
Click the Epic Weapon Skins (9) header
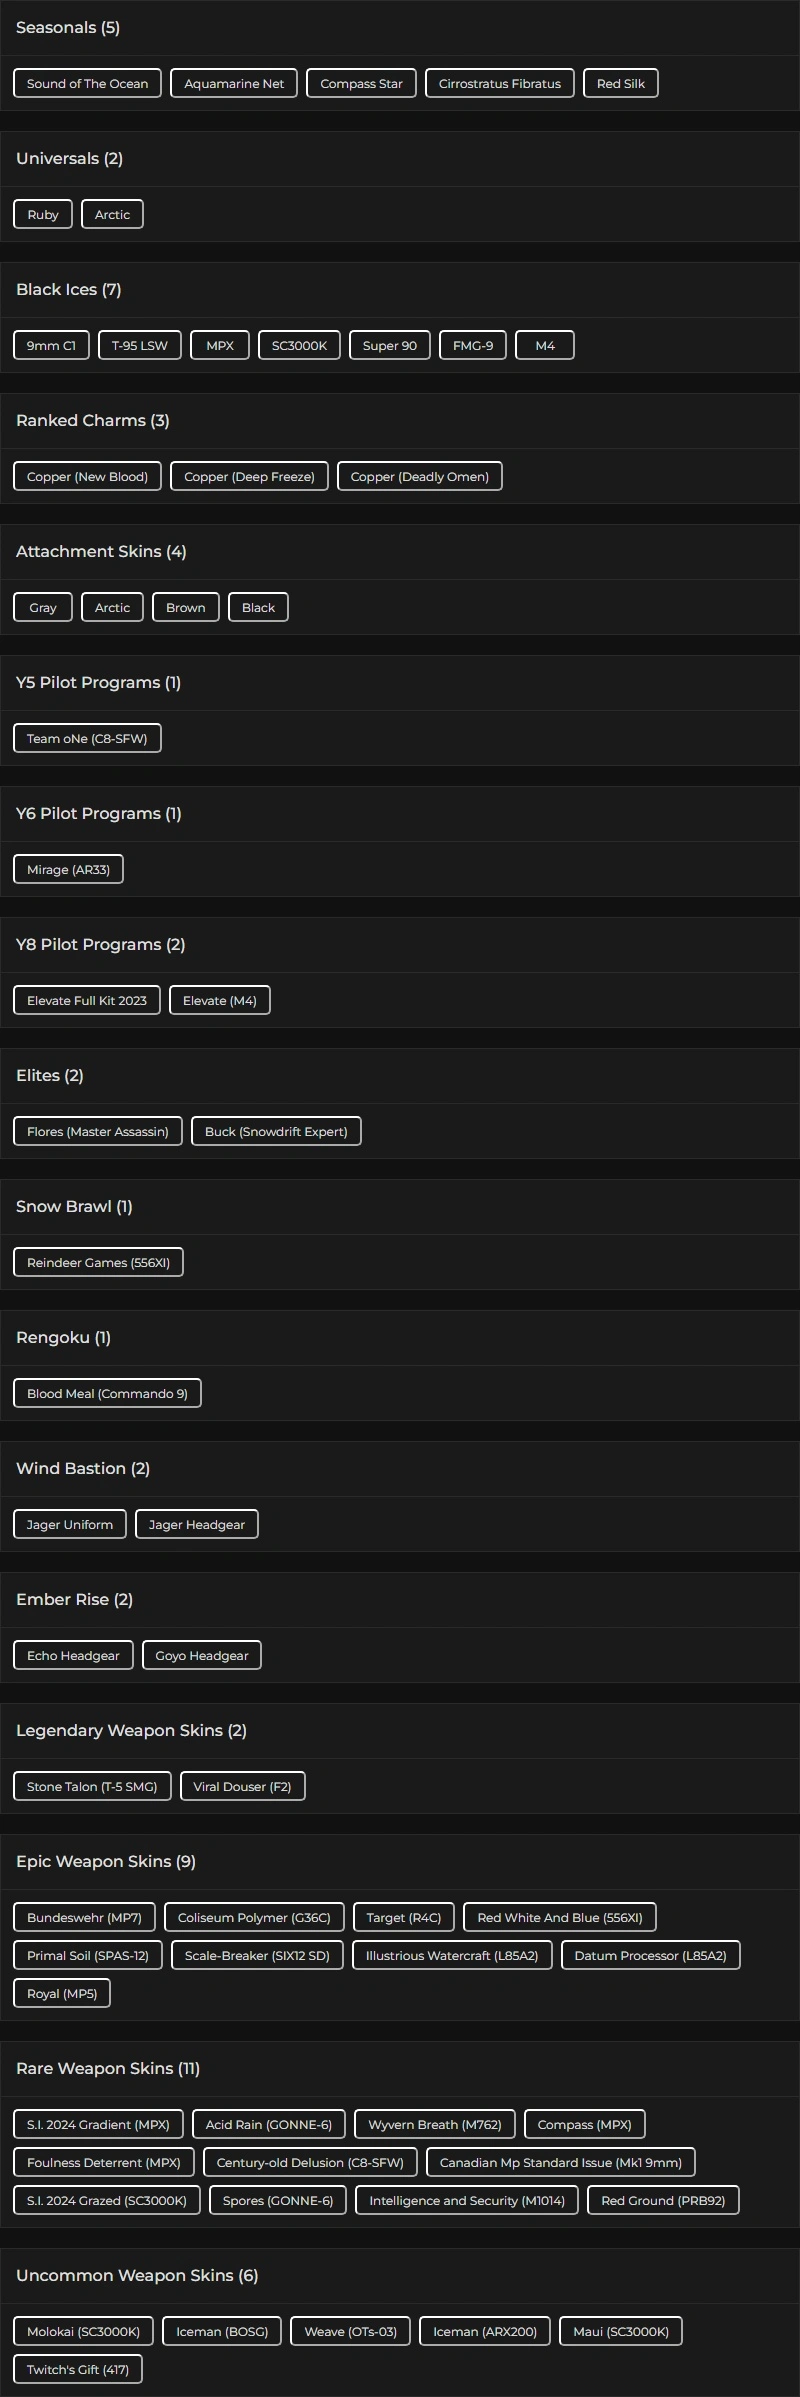[106, 1862]
